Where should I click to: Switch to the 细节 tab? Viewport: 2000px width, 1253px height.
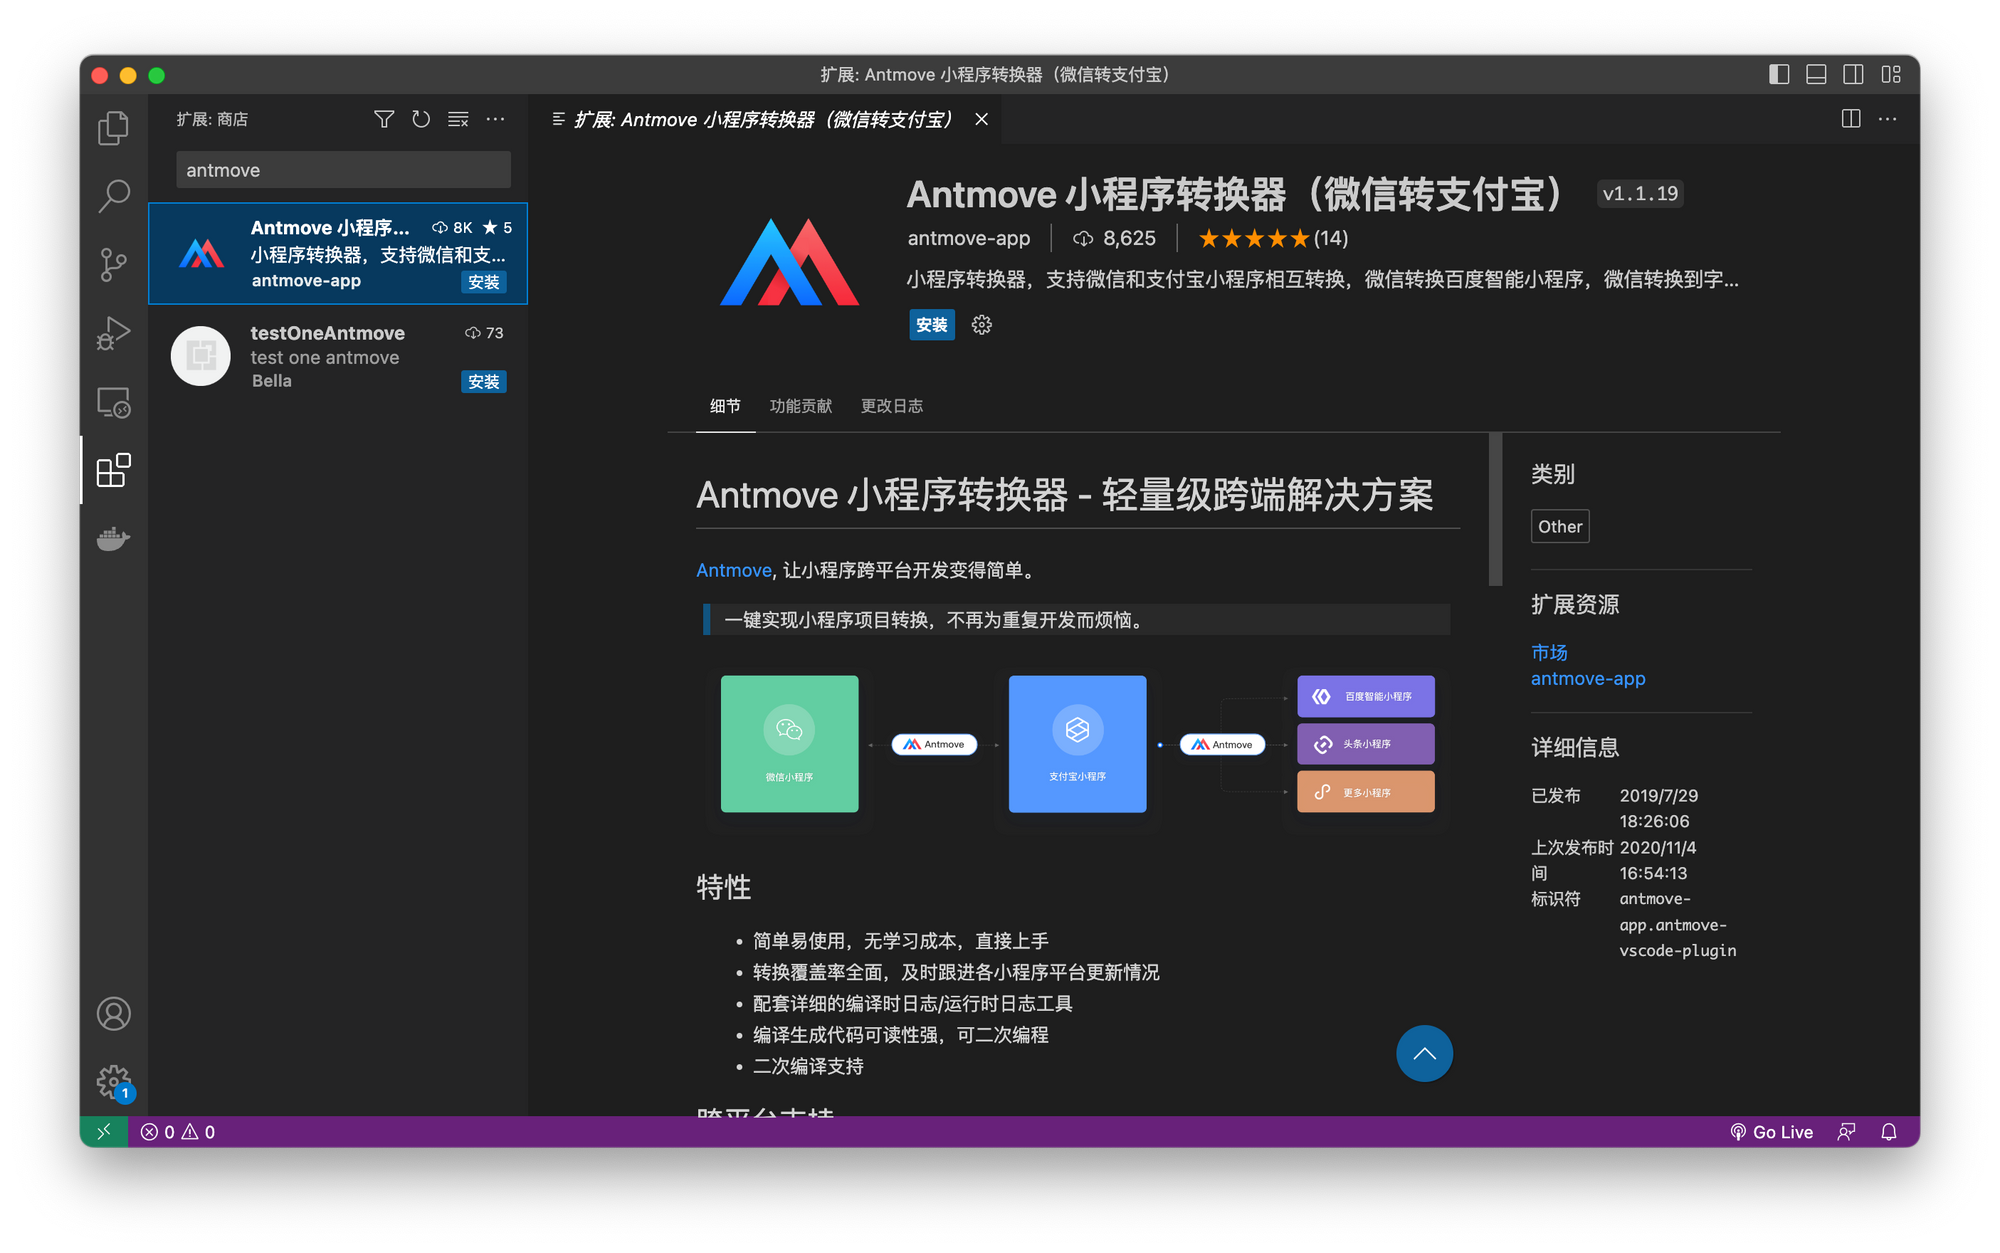[725, 406]
